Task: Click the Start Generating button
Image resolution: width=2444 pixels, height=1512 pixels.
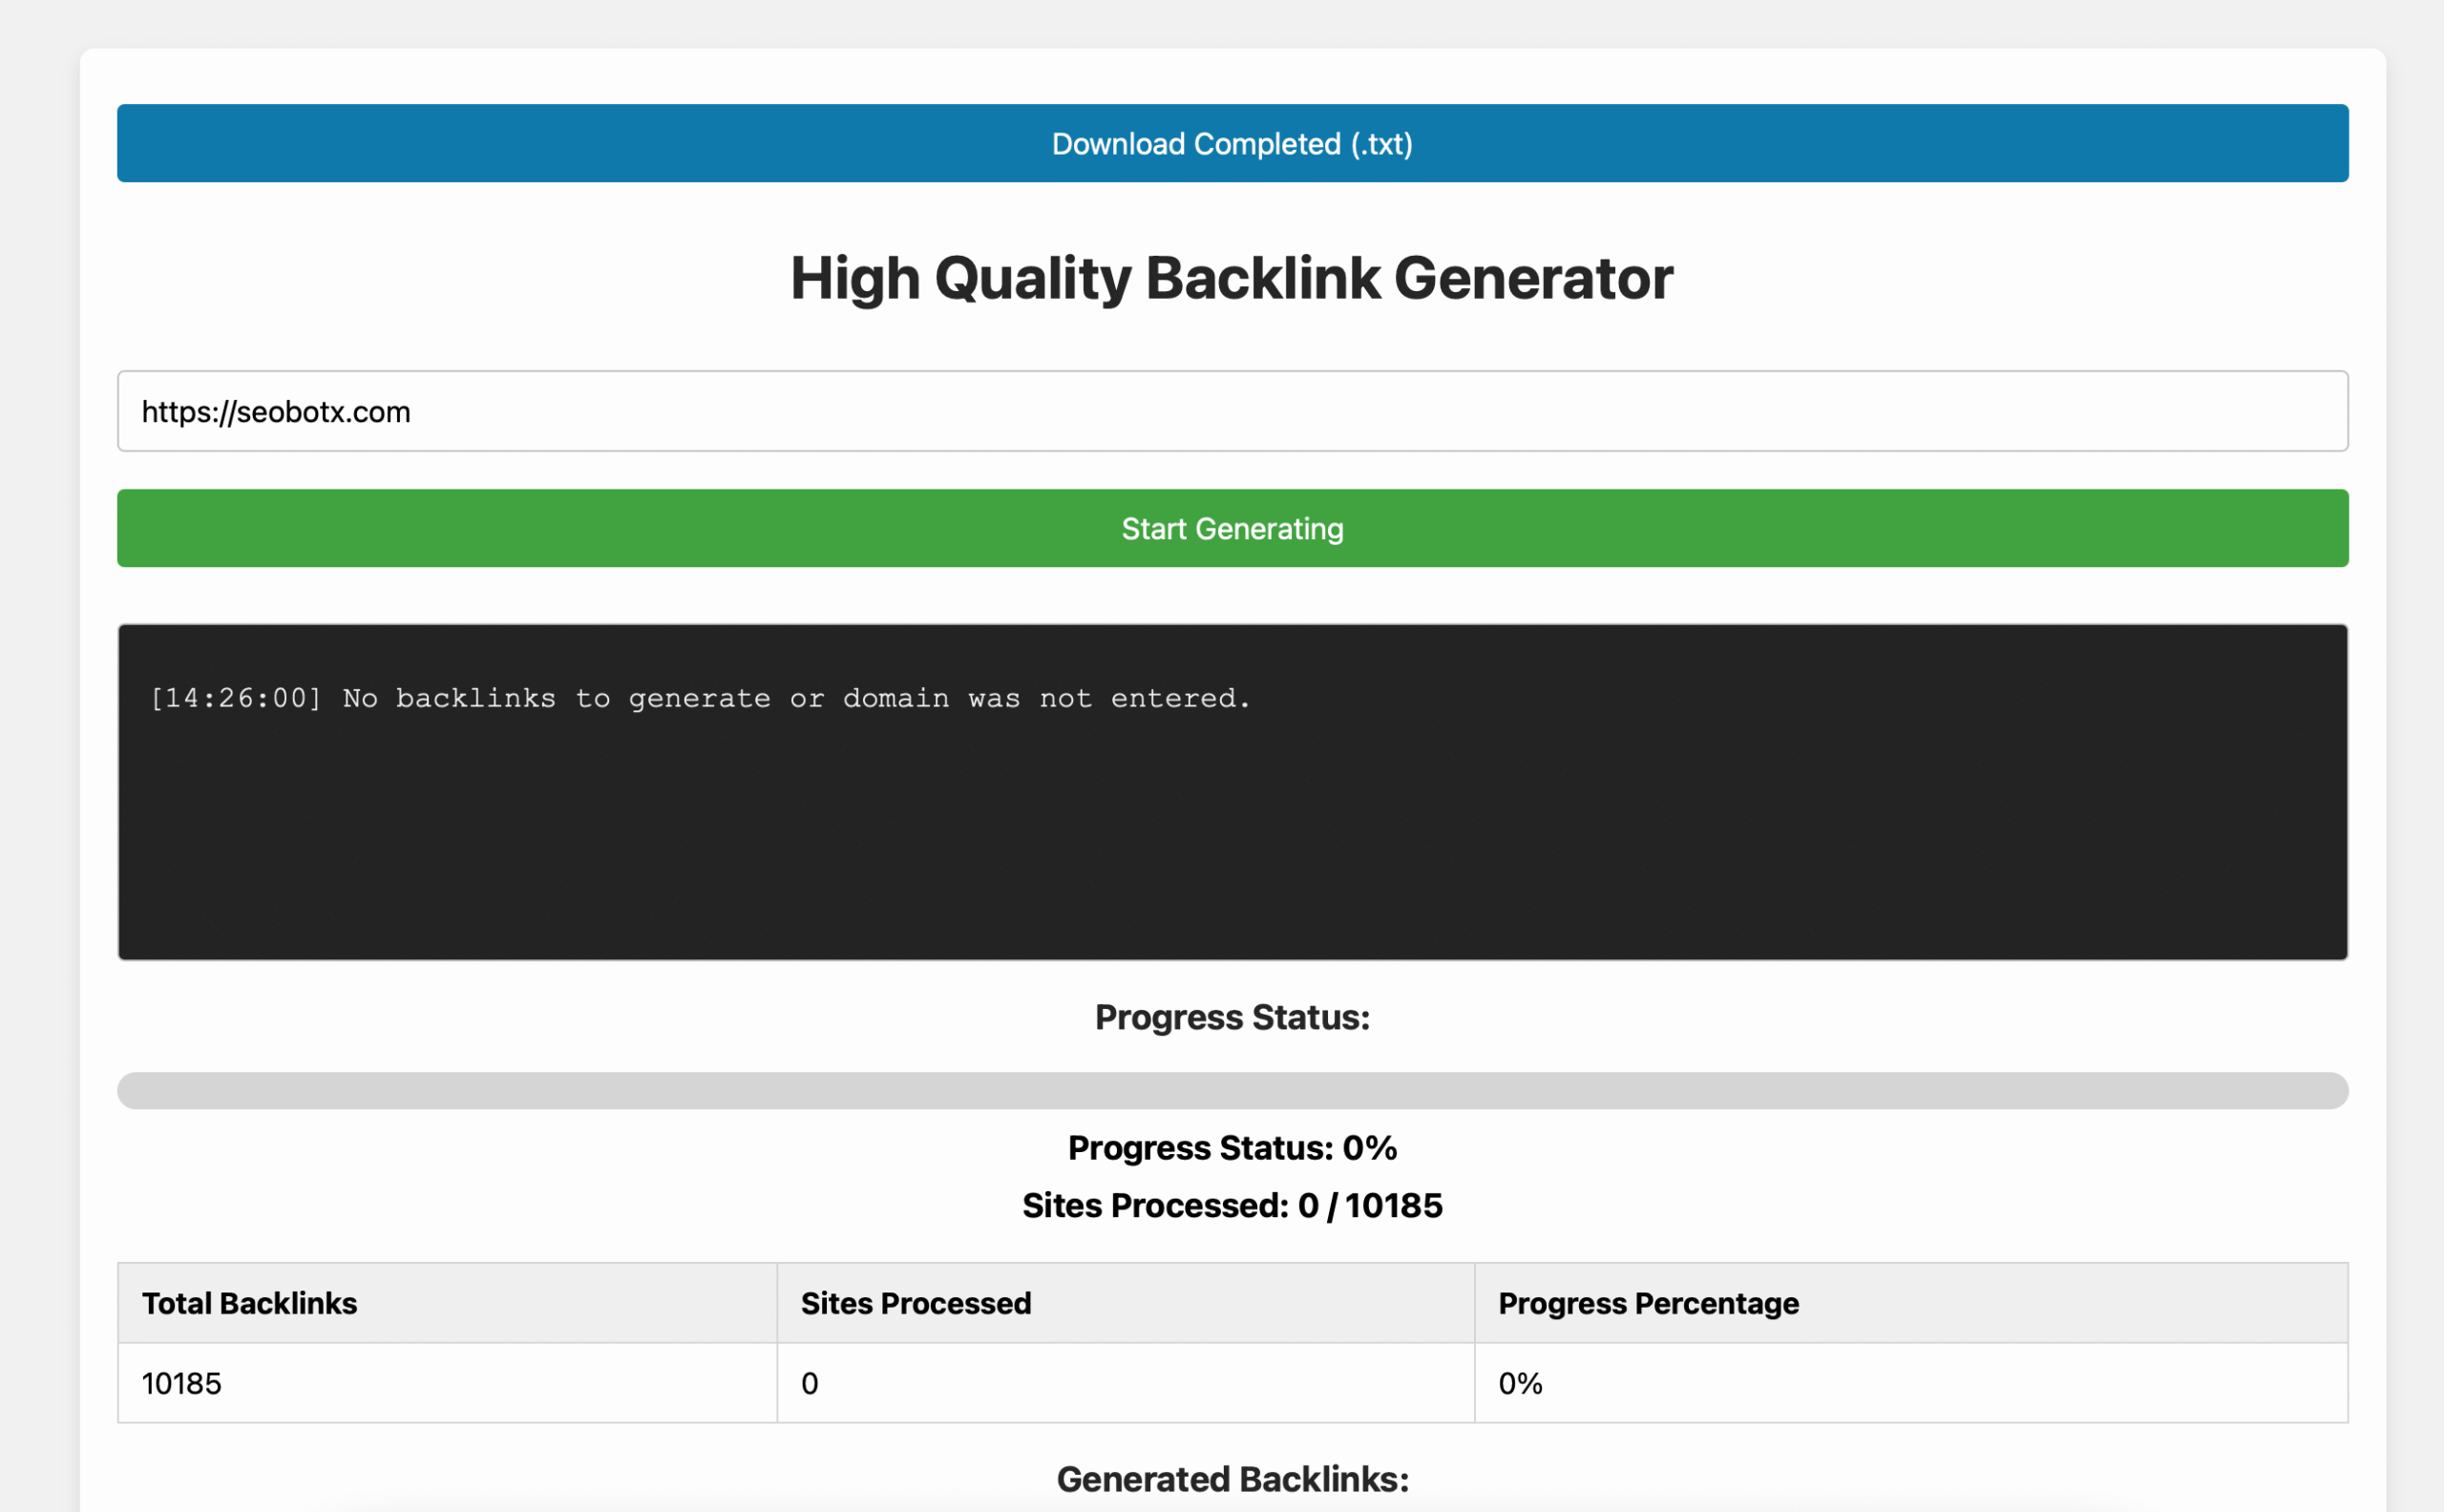Action: [1232, 528]
